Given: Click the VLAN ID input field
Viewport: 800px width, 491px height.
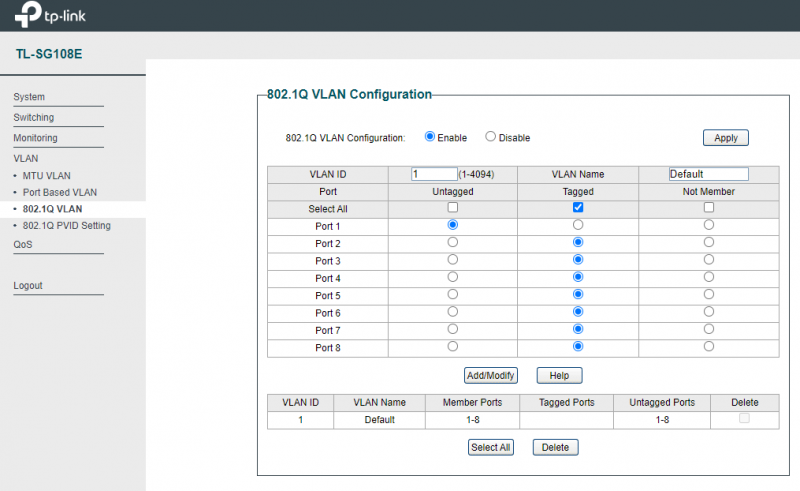Looking at the screenshot, I should pyautogui.click(x=434, y=174).
